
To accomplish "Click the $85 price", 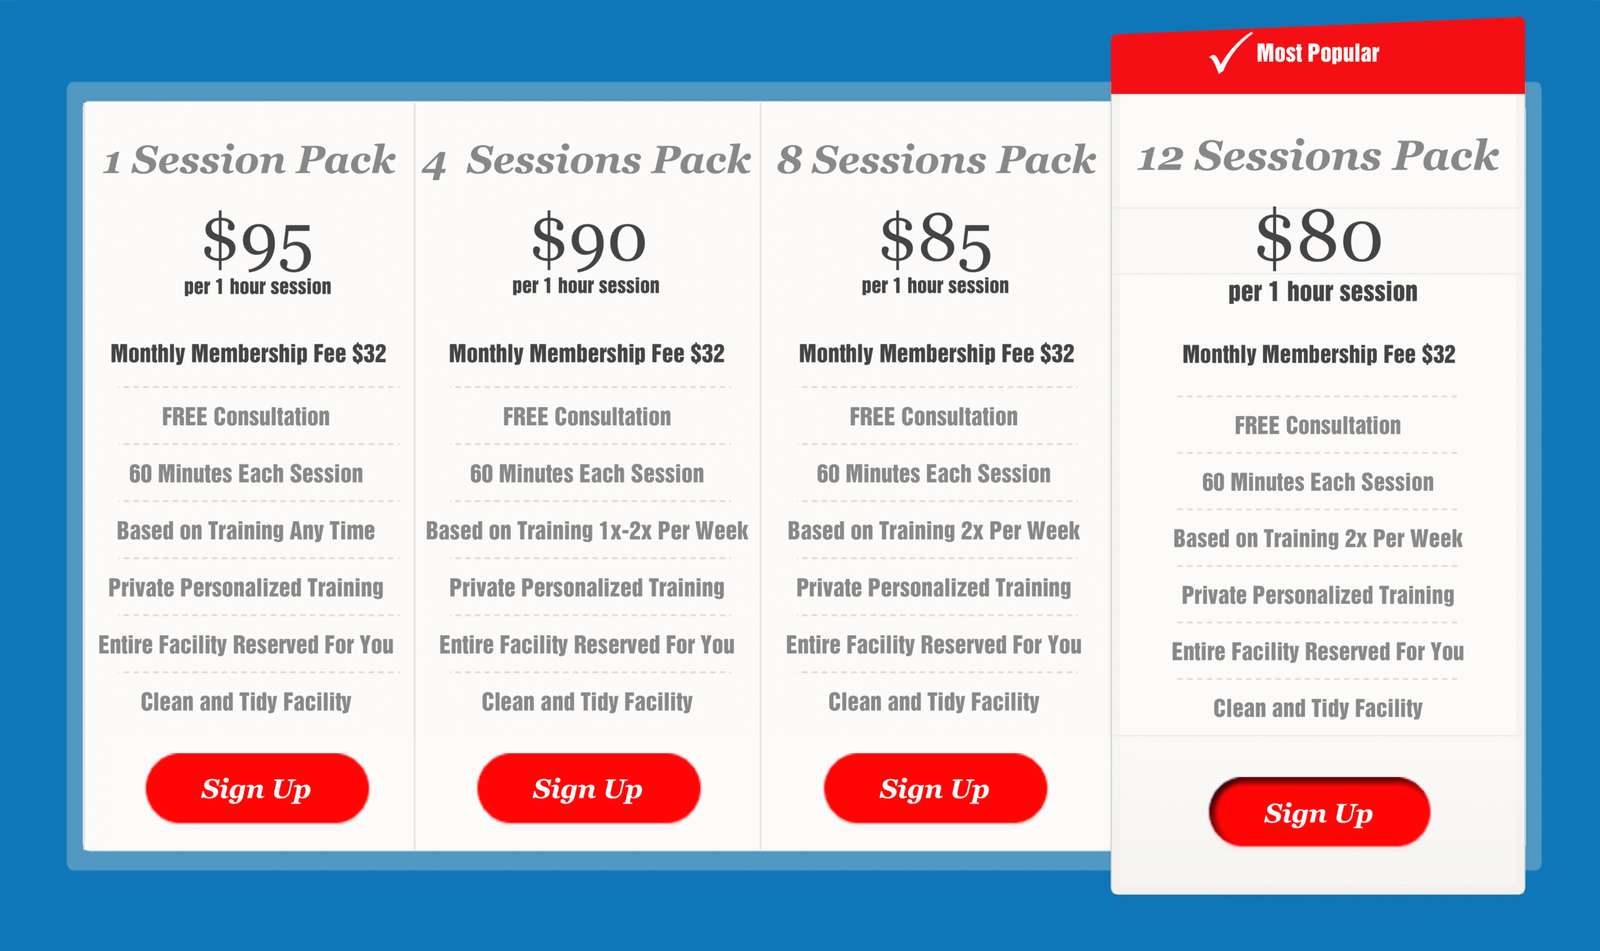I will coord(936,241).
